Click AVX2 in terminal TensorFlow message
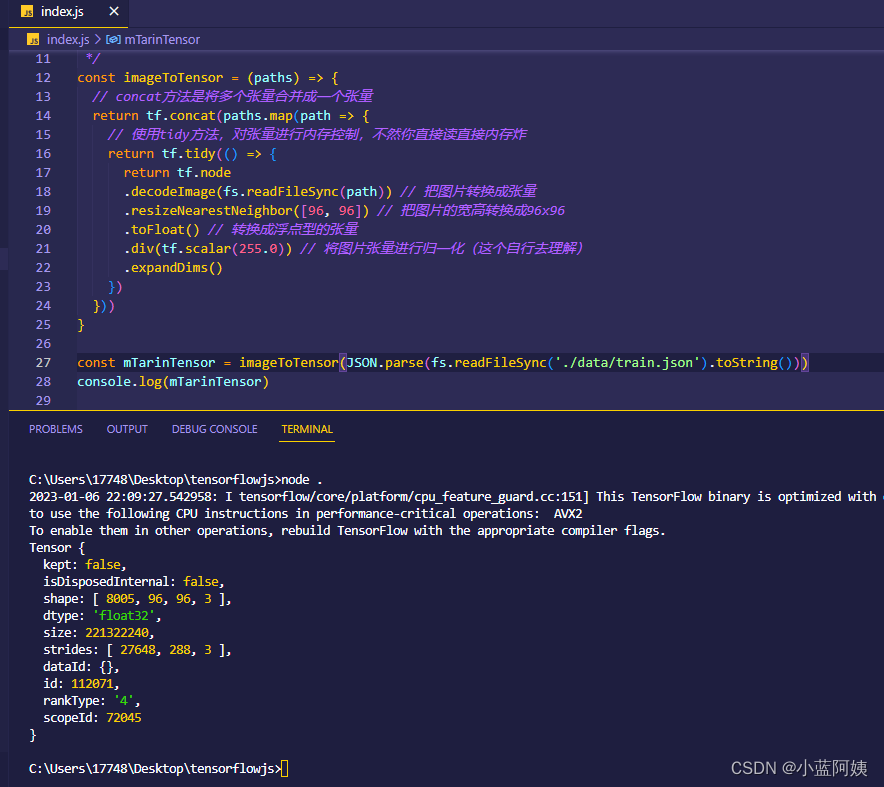The height and width of the screenshot is (787, 884). click(568, 514)
